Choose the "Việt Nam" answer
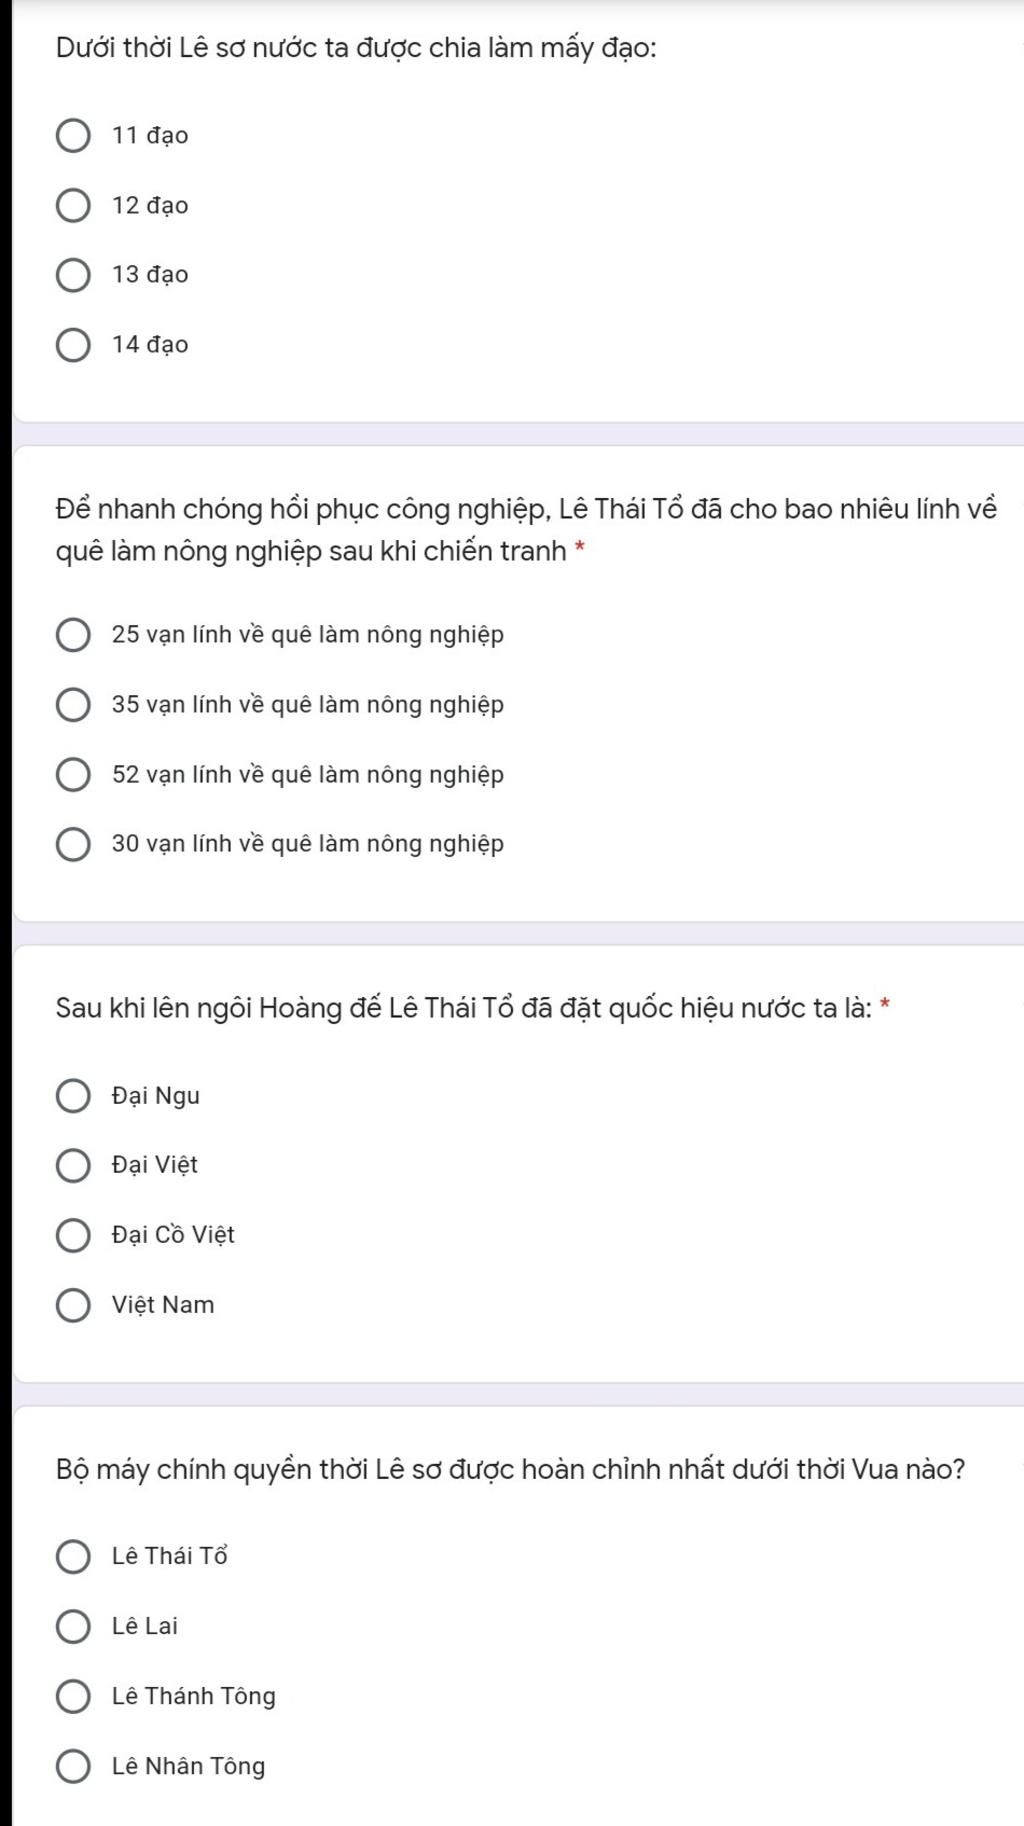Viewport: 1024px width, 1826px height. pos(73,1305)
